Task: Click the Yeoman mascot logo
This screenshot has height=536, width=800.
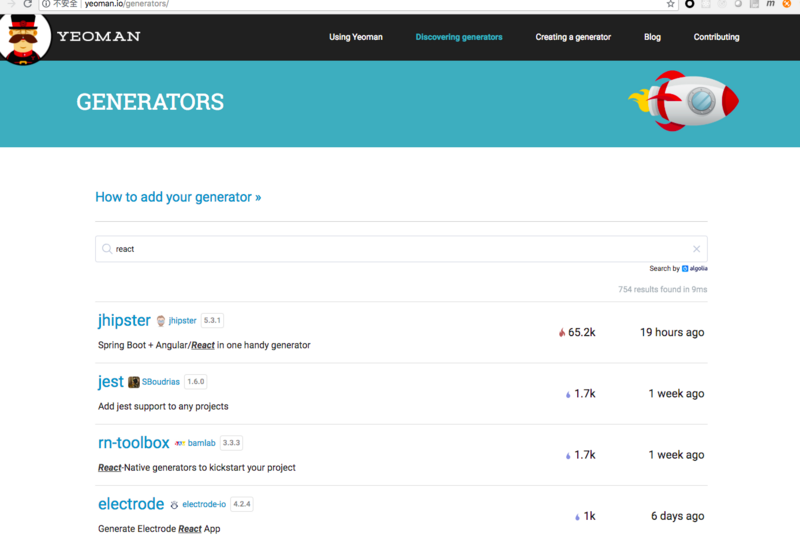Action: [x=23, y=40]
